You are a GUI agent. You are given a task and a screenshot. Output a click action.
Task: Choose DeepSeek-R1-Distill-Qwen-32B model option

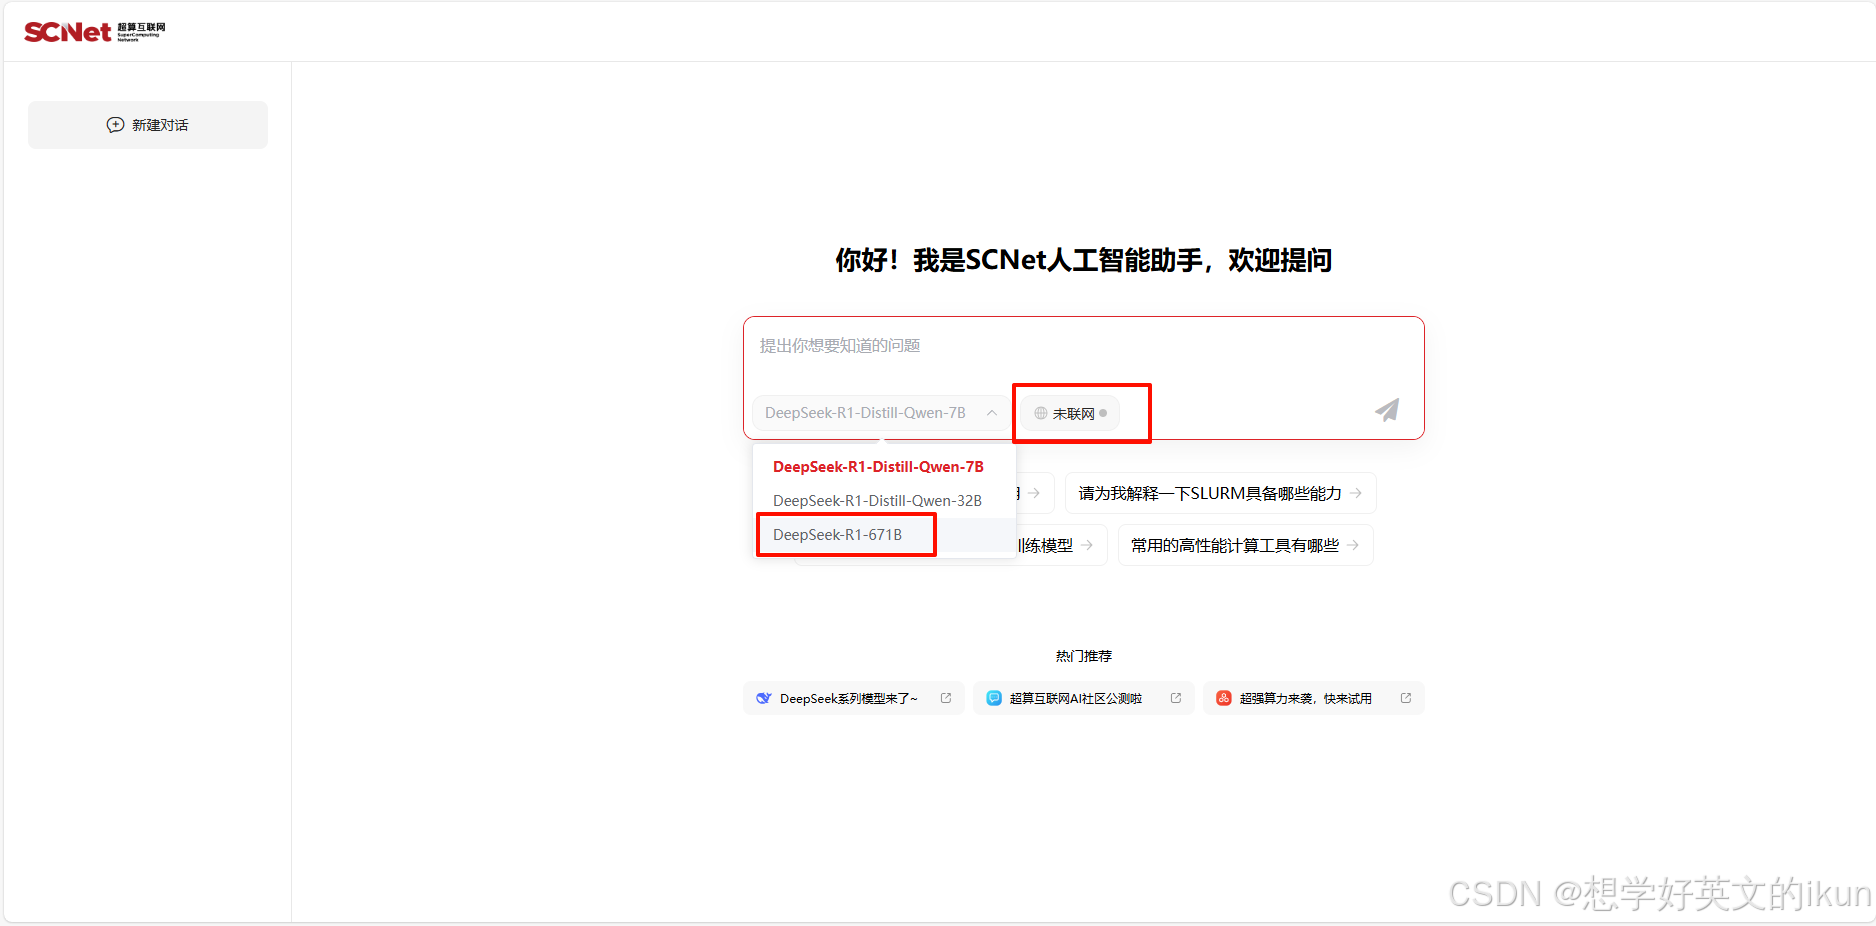point(877,501)
